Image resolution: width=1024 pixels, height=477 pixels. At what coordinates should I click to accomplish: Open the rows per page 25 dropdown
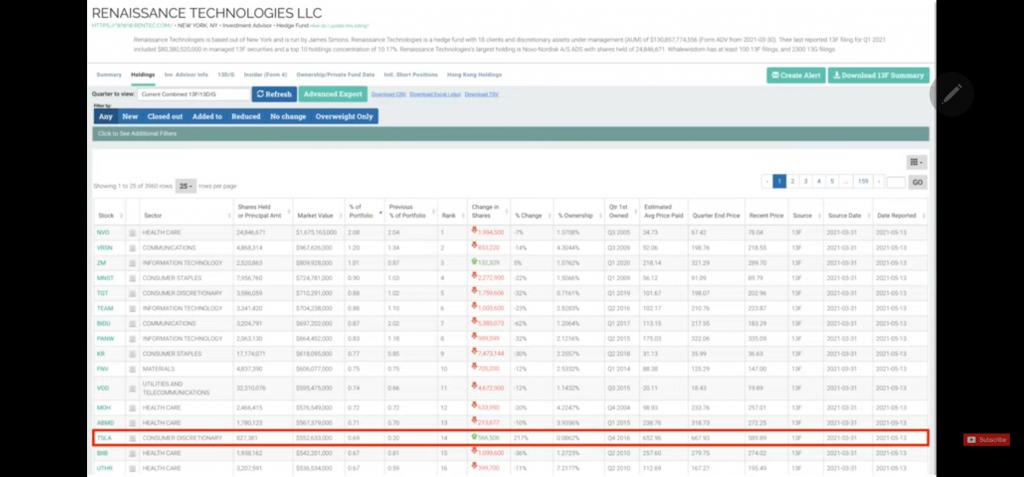pos(185,186)
